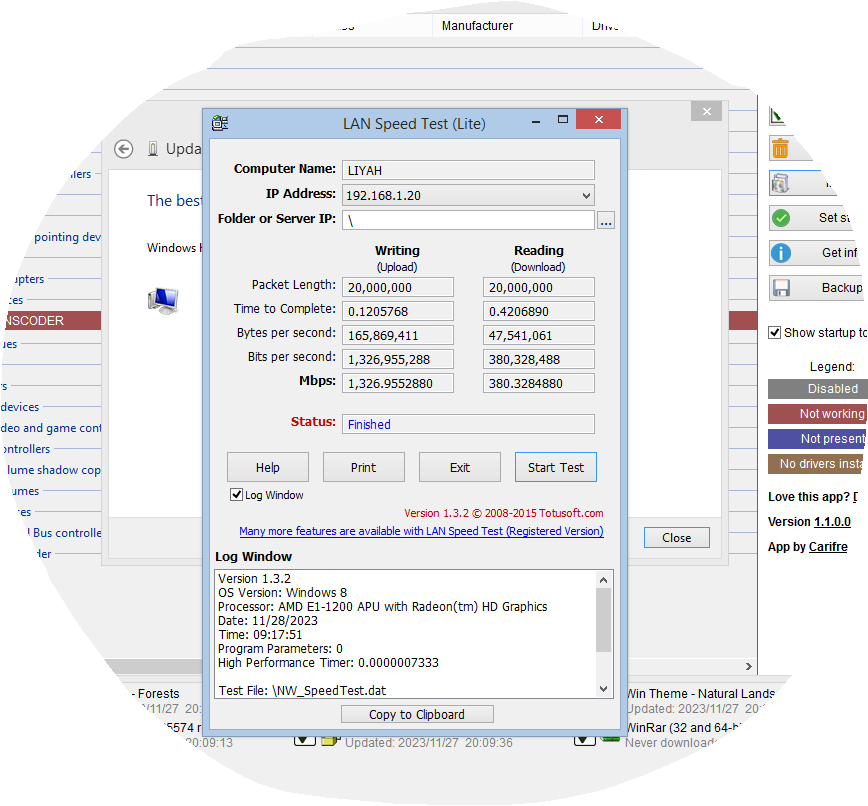
Task: Click the Computer Name field LIYAH
Action: 468,170
